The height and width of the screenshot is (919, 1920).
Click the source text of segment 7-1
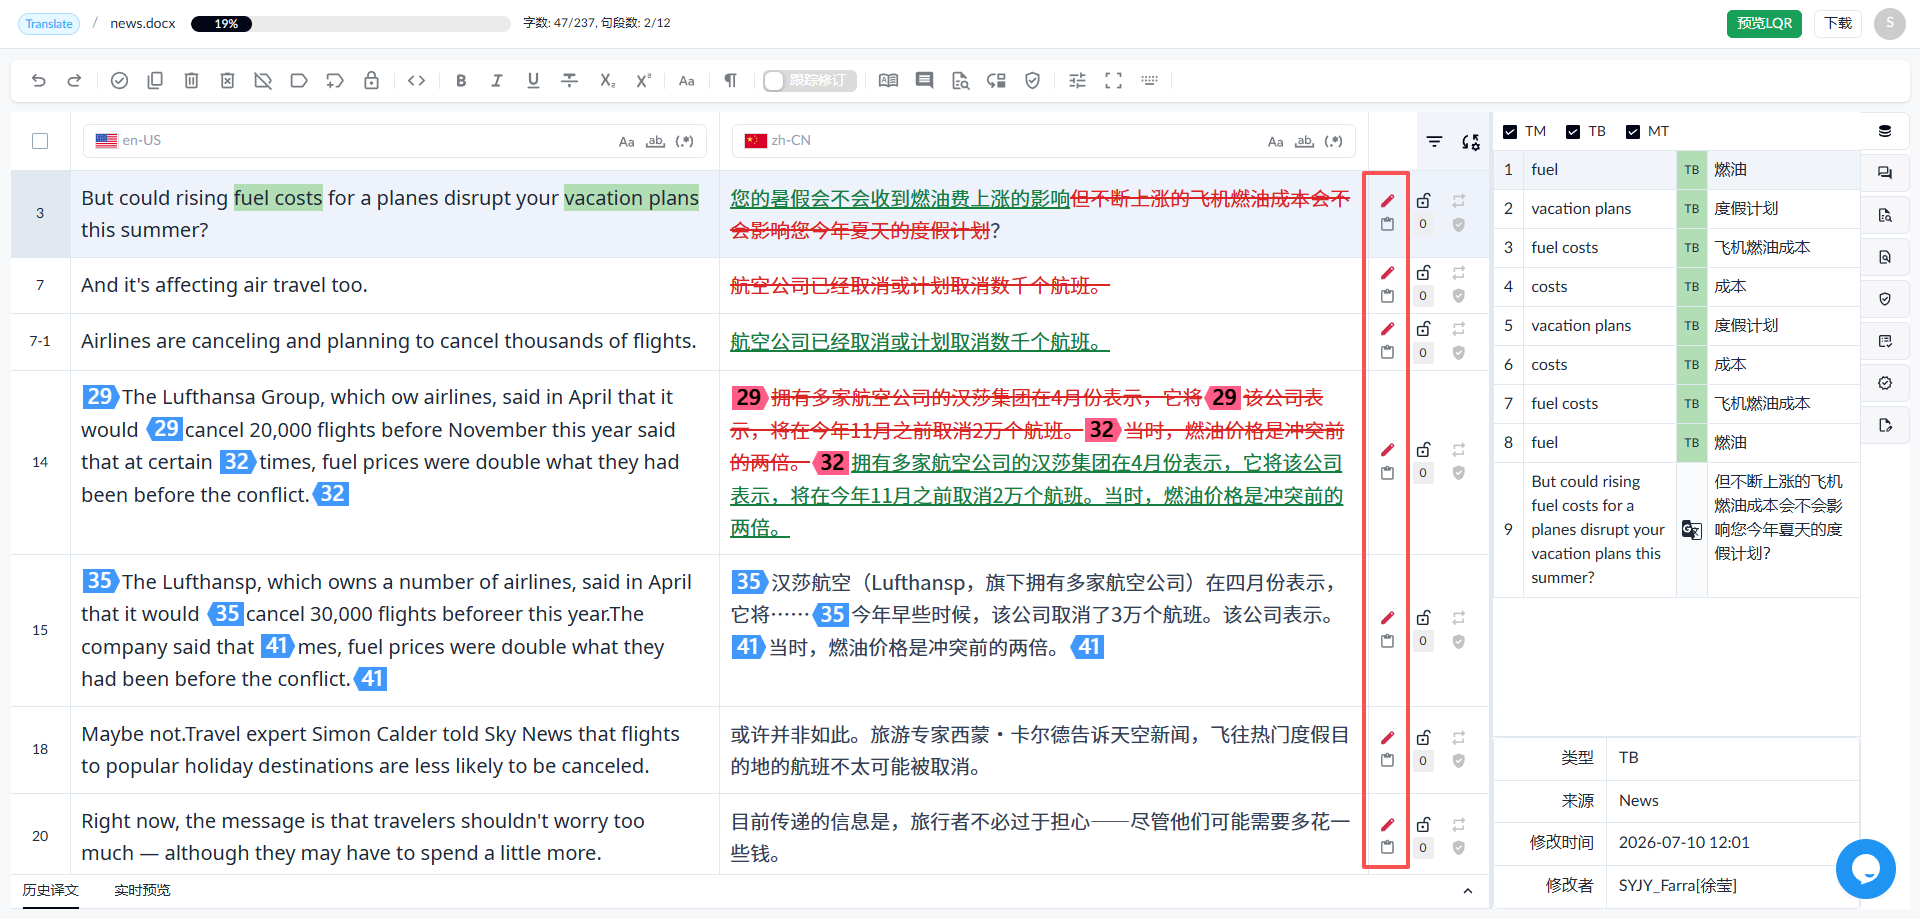point(388,342)
